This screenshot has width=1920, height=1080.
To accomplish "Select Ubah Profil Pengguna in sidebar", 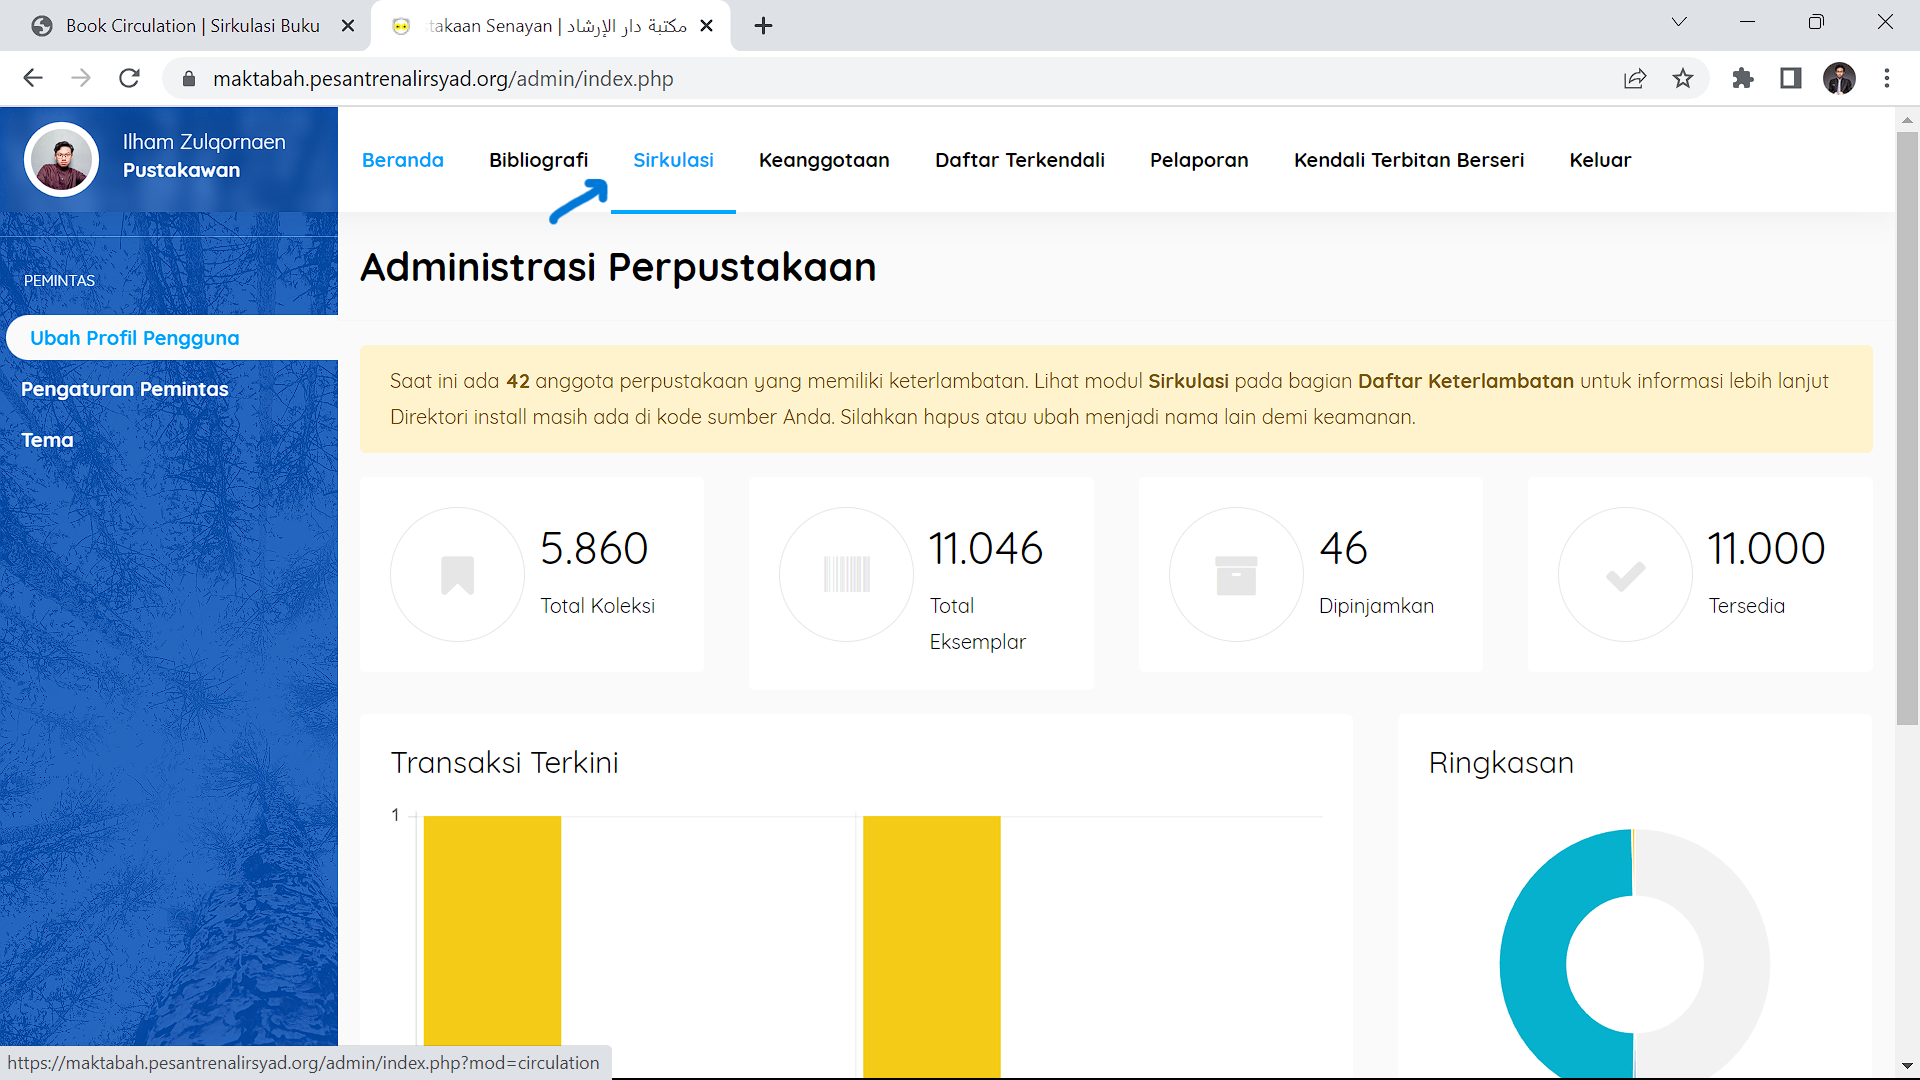I will click(x=172, y=338).
